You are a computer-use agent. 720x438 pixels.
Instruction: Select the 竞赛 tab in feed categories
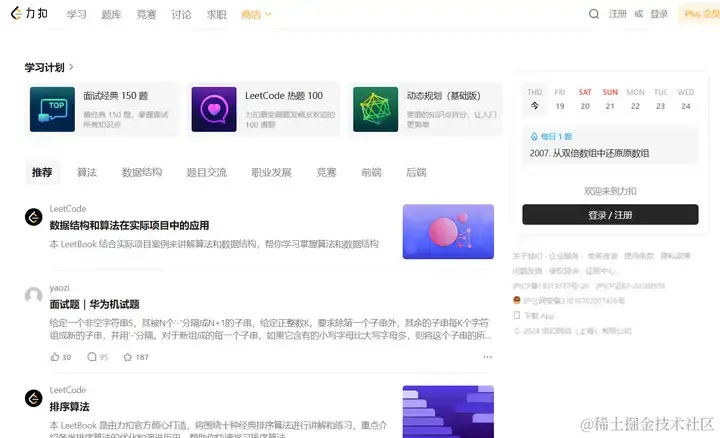point(326,173)
